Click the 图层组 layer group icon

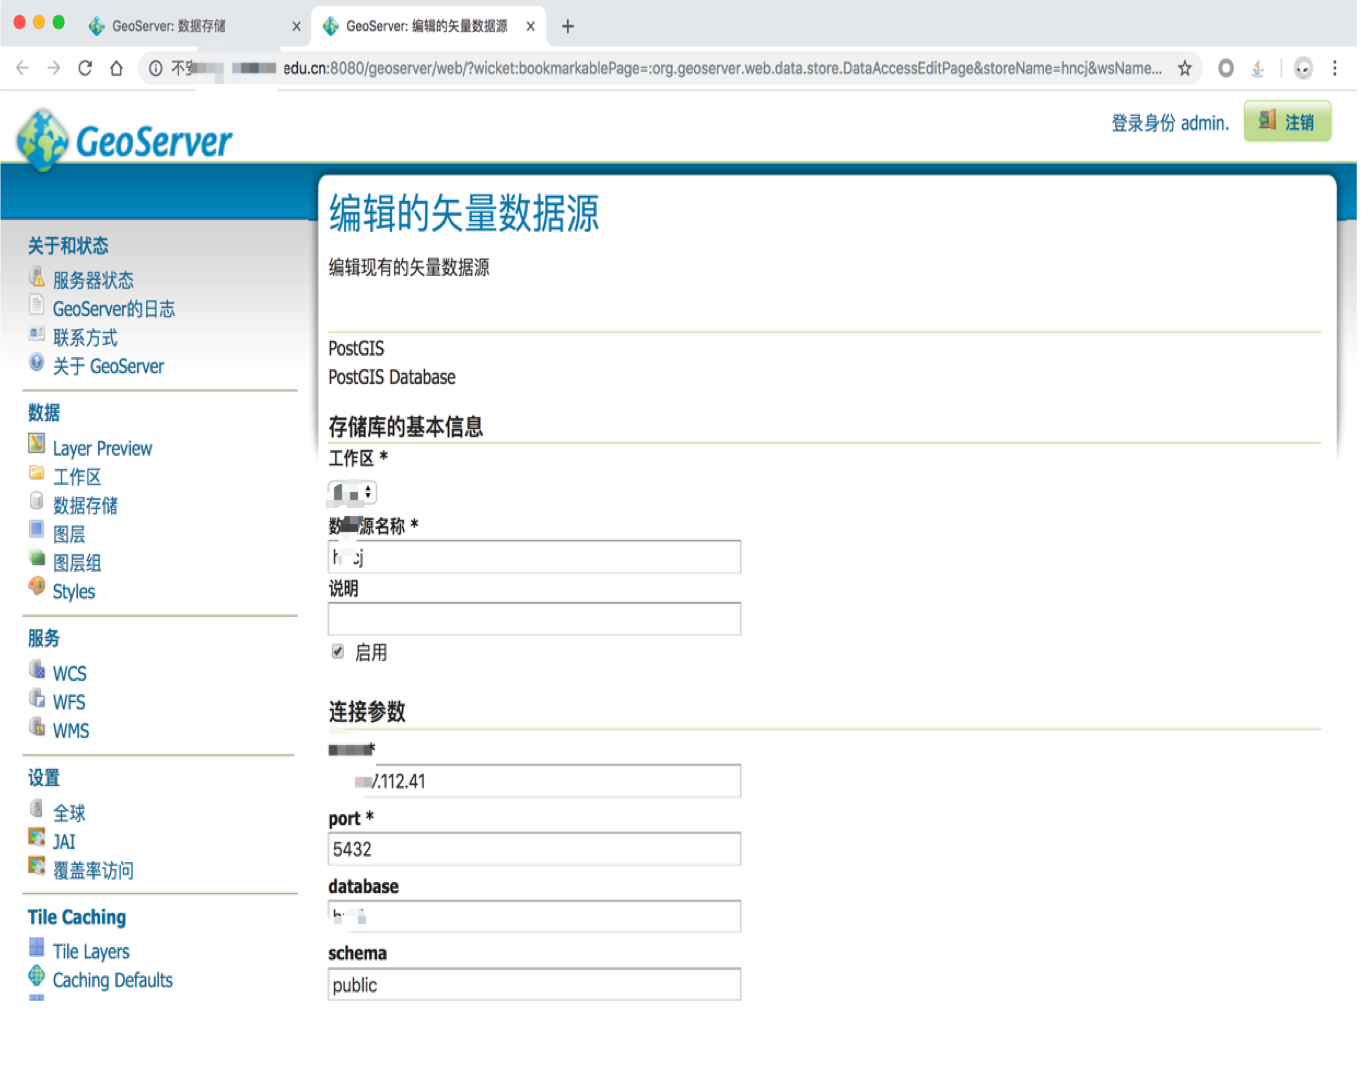pyautogui.click(x=37, y=560)
